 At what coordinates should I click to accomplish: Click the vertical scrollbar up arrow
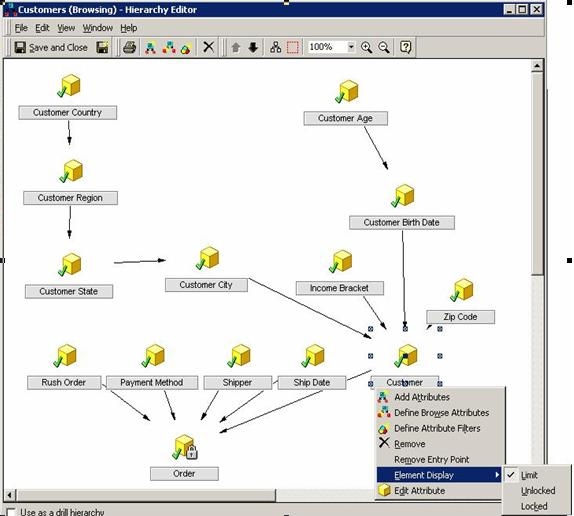537,66
